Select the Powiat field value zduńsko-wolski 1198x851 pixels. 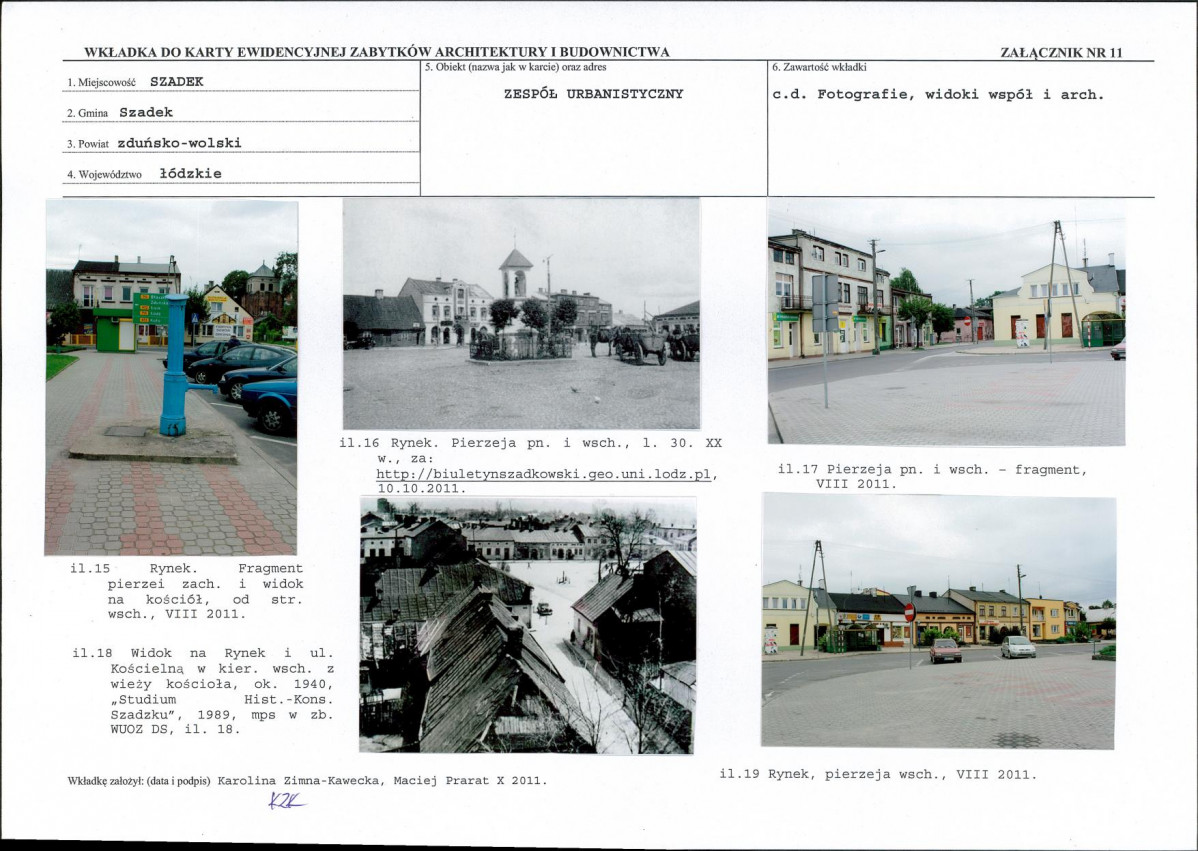click(x=179, y=143)
